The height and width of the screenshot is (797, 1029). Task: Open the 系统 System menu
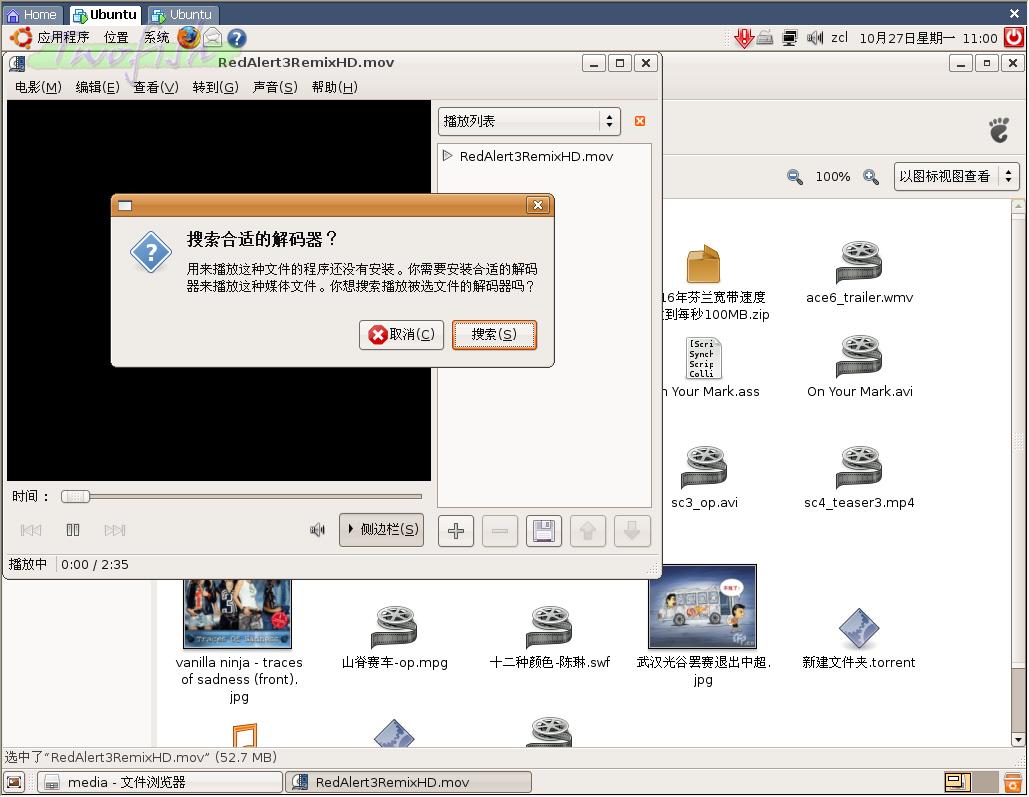(156, 37)
